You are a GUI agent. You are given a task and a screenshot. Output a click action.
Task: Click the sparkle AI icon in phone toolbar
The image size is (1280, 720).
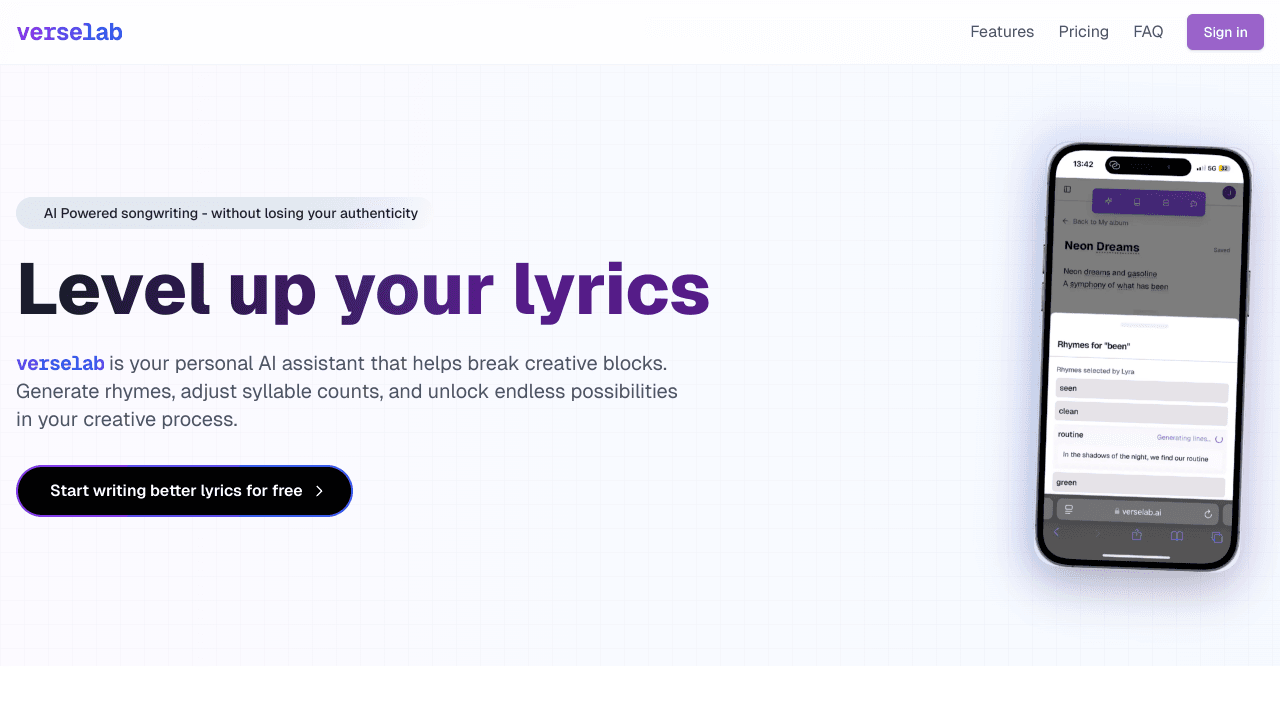(x=1109, y=201)
